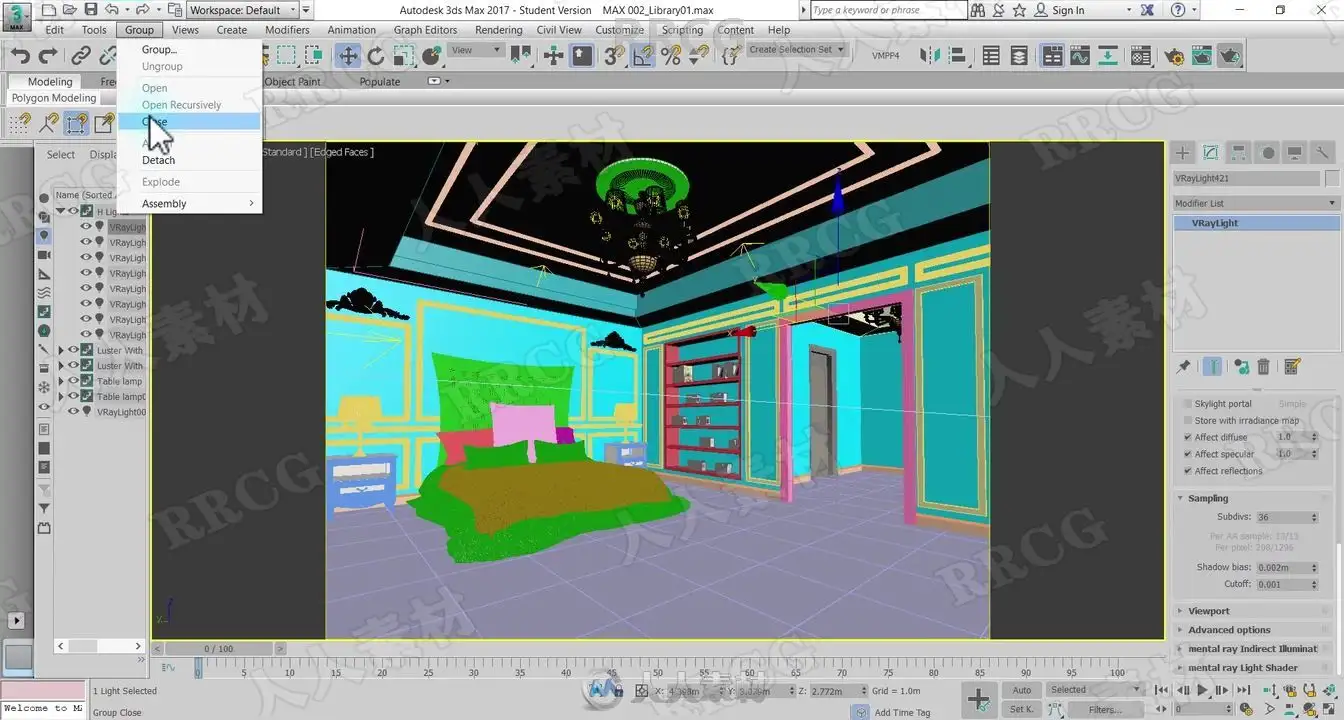Uncheck the Affect specular checkbox
1344x720 pixels.
1188,454
